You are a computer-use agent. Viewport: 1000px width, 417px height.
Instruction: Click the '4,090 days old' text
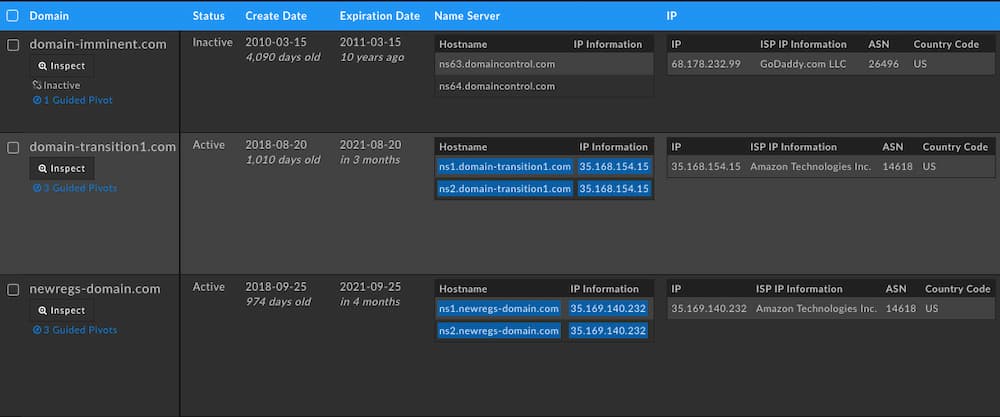click(x=283, y=57)
